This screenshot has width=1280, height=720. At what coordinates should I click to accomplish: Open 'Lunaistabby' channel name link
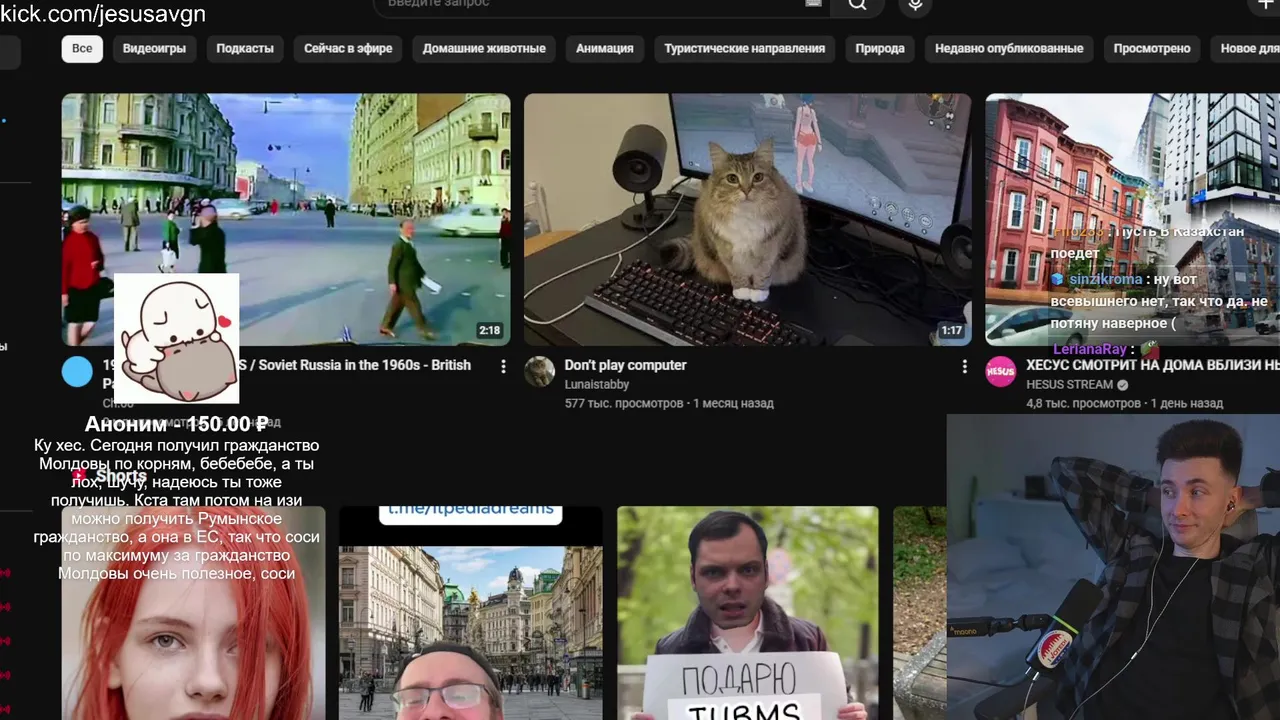(597, 384)
